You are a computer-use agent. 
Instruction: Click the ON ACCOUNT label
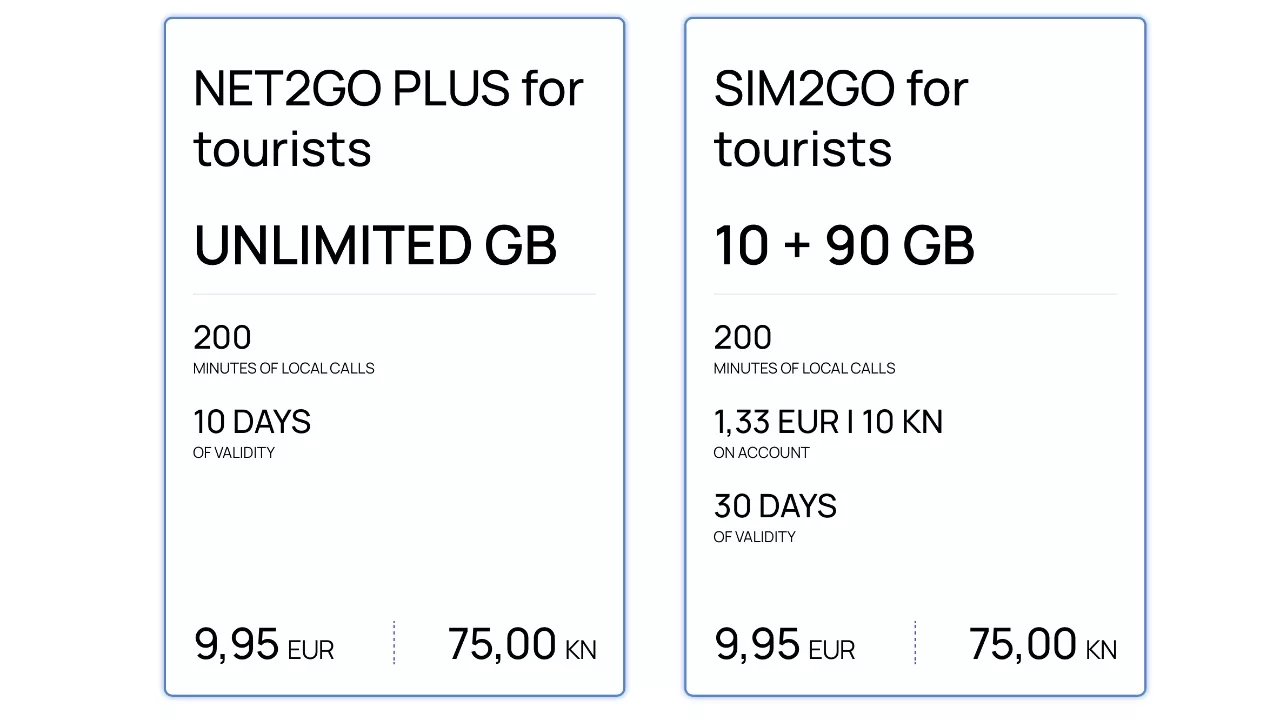pyautogui.click(x=762, y=453)
